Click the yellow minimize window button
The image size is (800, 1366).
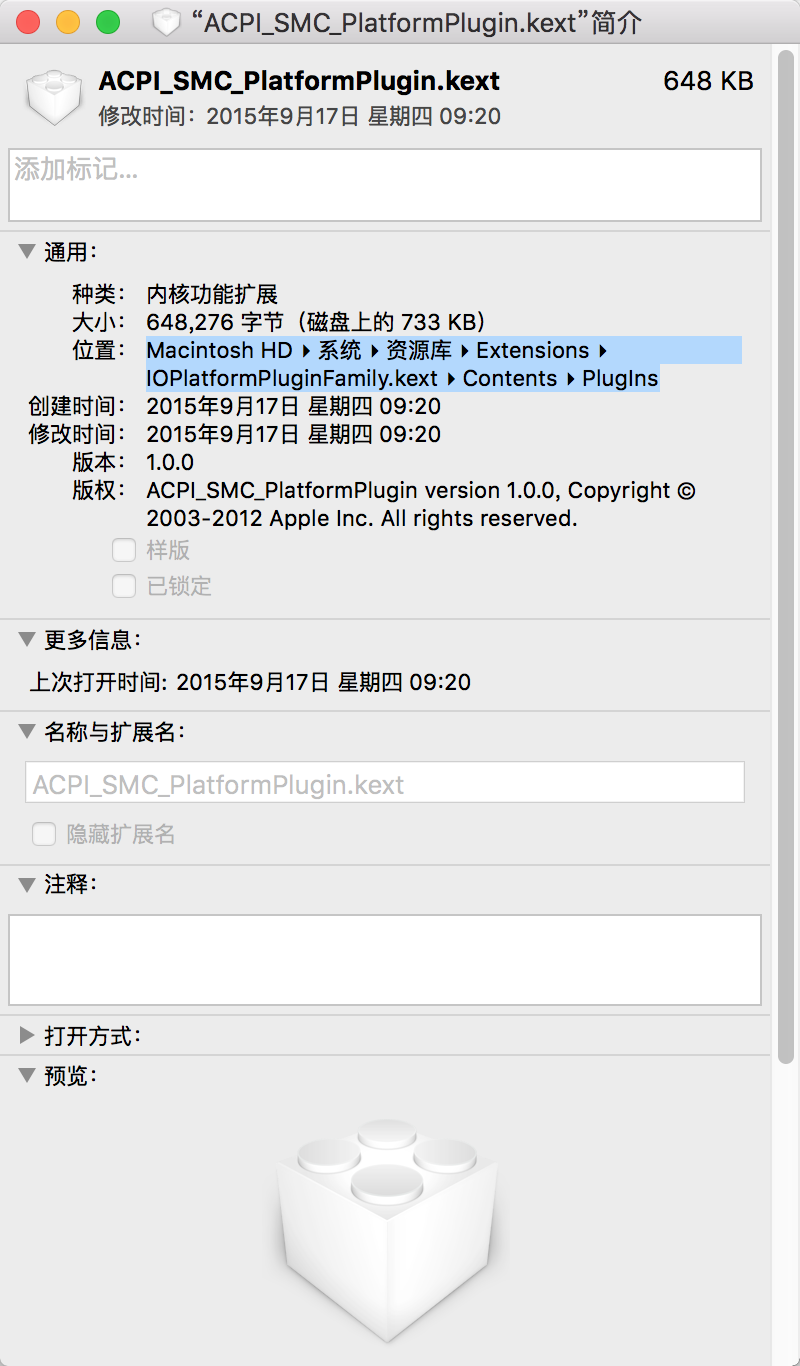click(68, 22)
